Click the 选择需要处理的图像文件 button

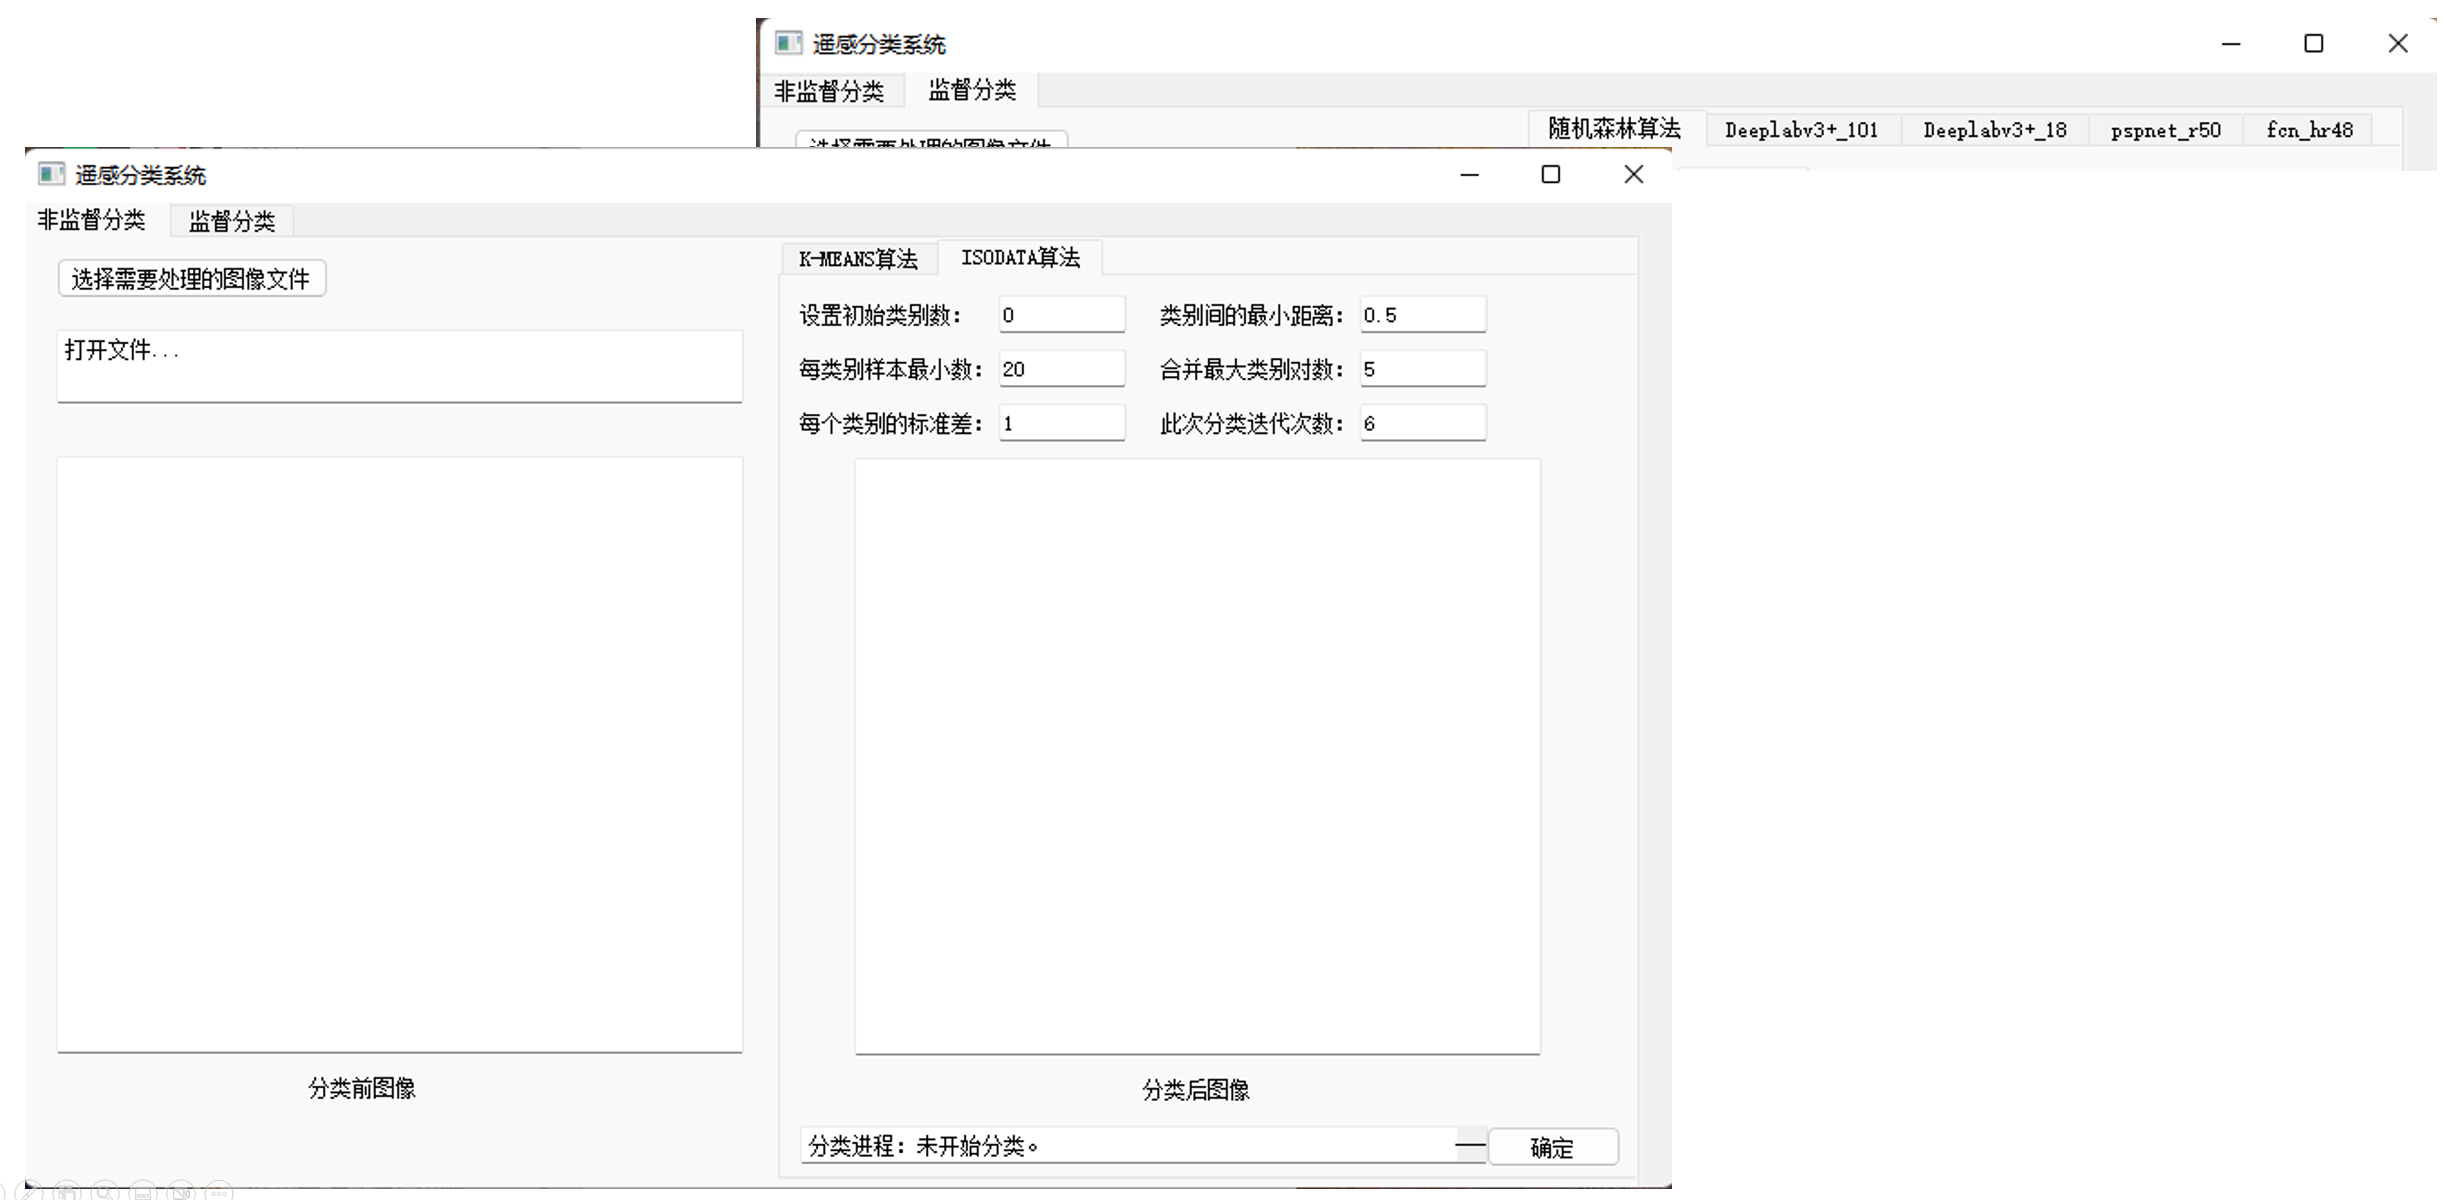(191, 278)
